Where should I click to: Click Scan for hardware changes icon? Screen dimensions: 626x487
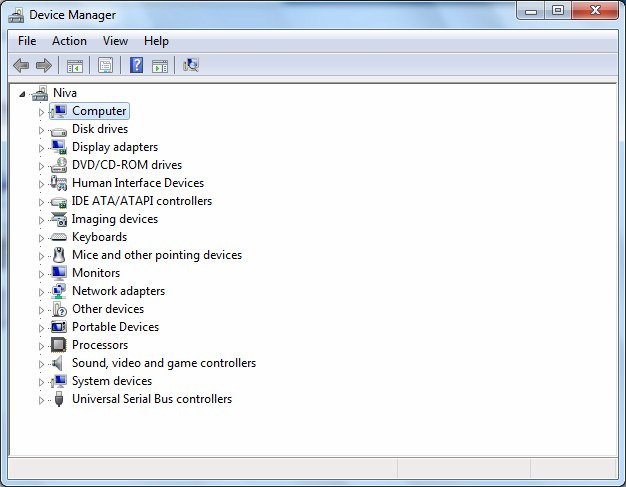[191, 65]
